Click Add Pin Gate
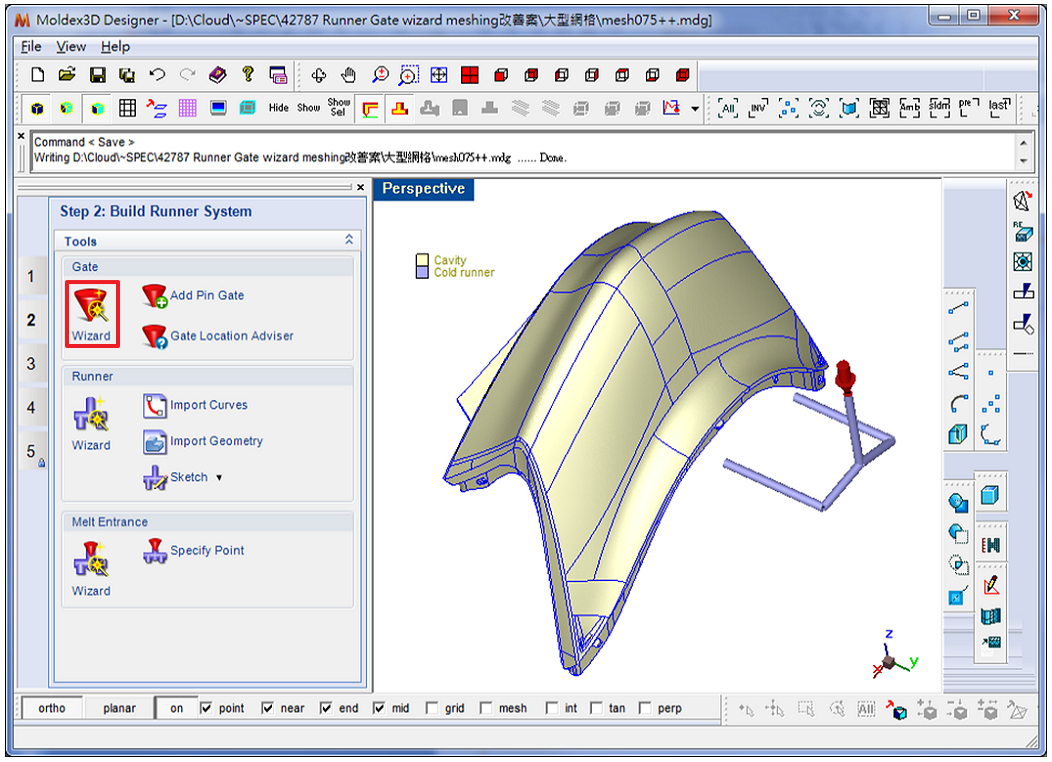1052x762 pixels. [x=193, y=295]
